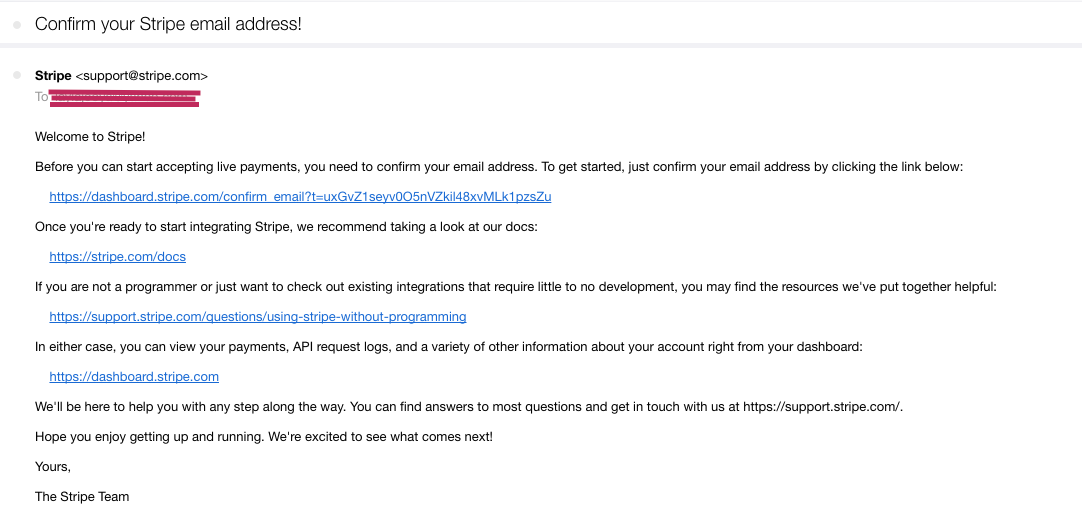Open the stripe.com/docs link
Image resolution: width=1082 pixels, height=519 pixels.
pyautogui.click(x=117, y=257)
